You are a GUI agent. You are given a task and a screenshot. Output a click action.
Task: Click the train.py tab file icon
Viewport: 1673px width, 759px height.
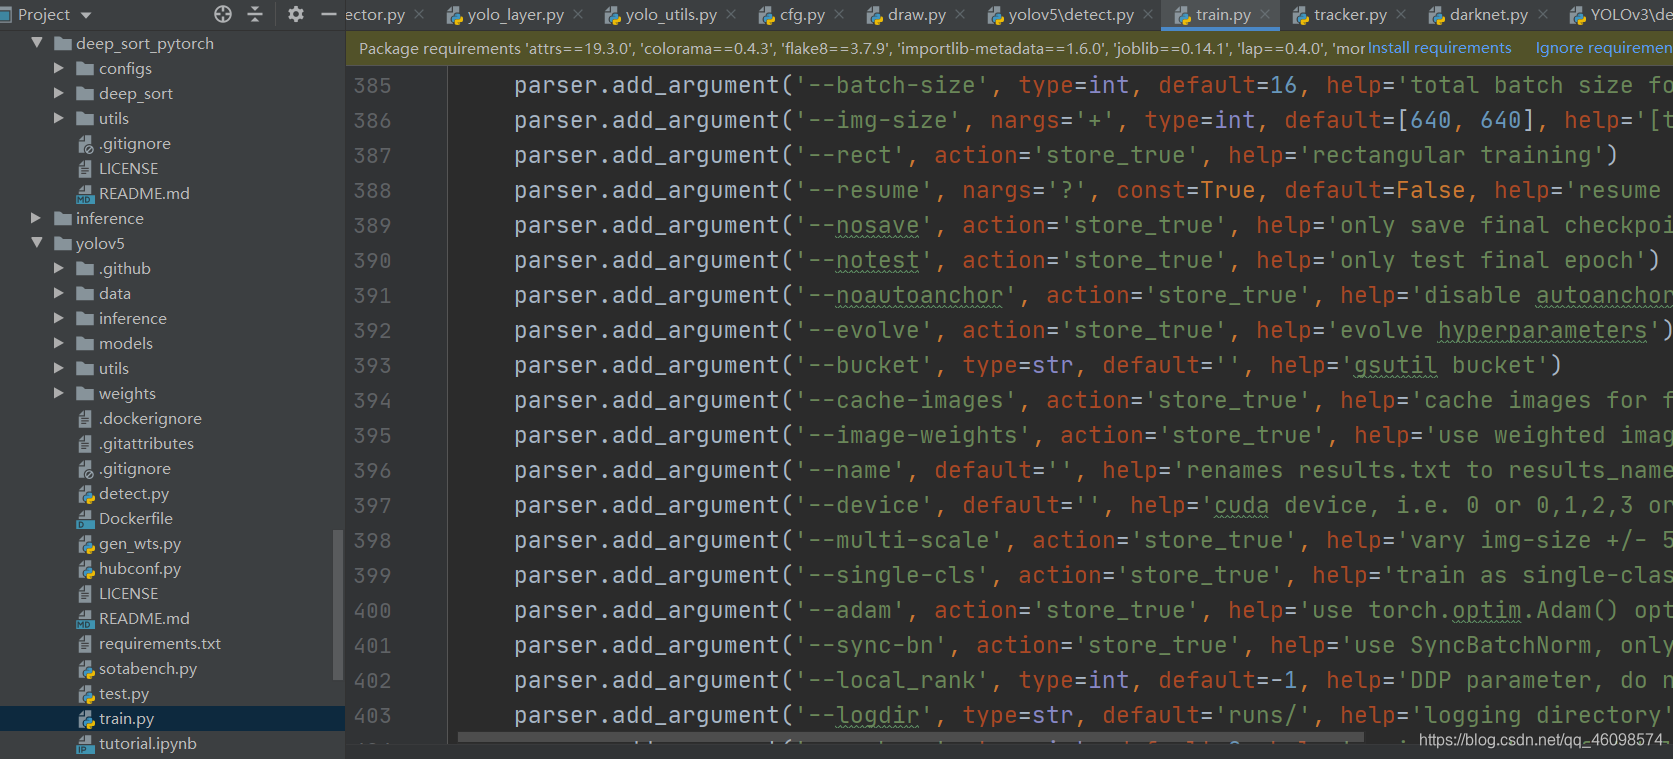(x=1182, y=15)
